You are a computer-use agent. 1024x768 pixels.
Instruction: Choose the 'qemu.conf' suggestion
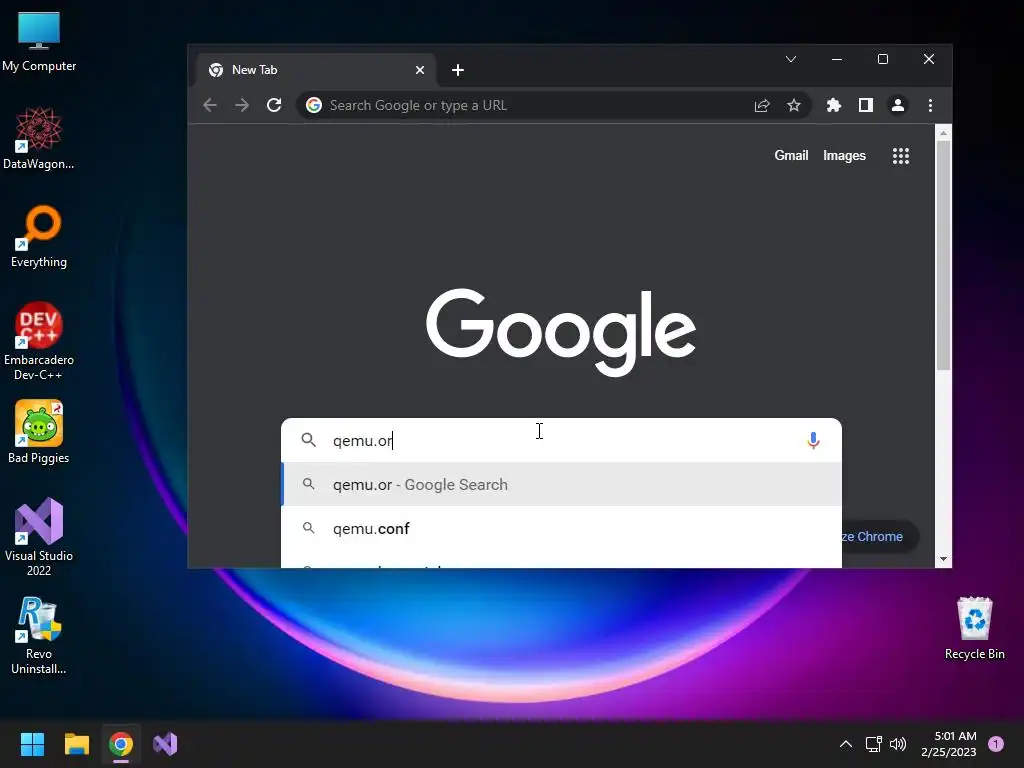tap(562, 528)
